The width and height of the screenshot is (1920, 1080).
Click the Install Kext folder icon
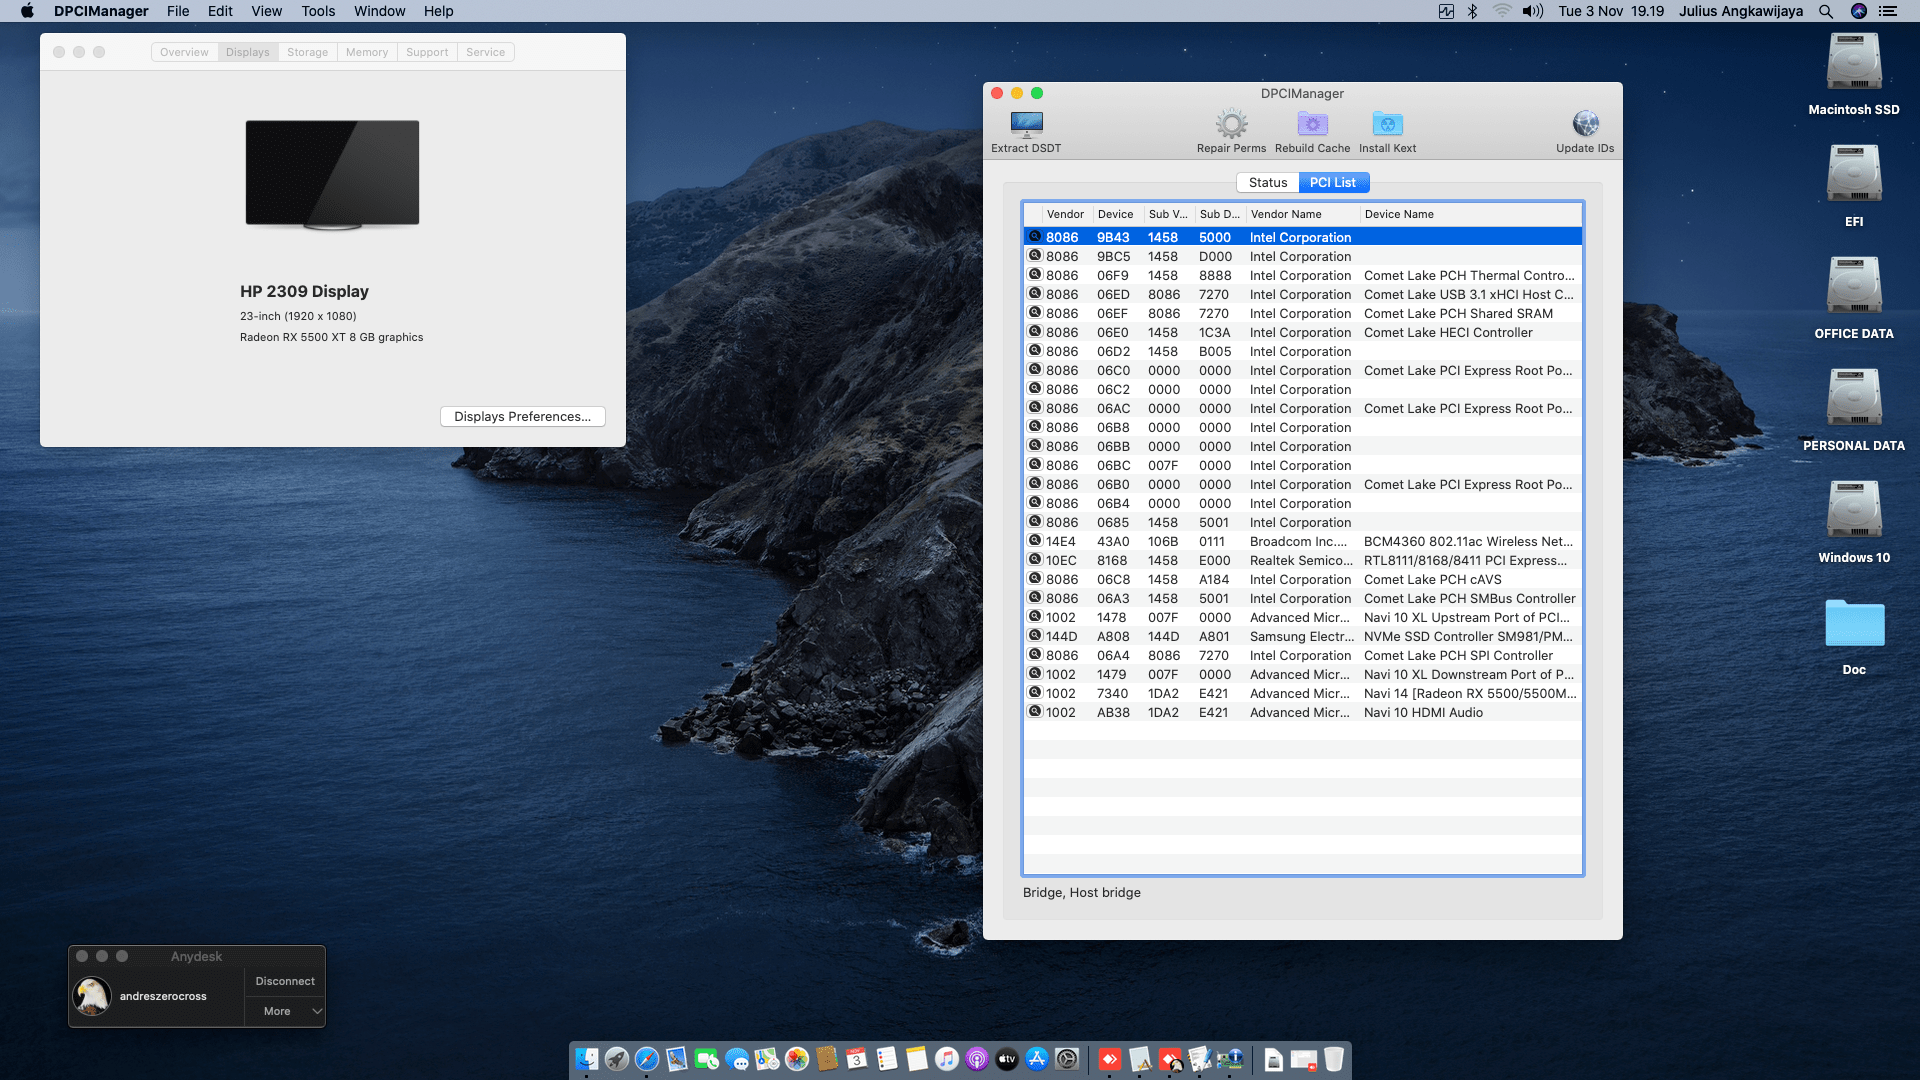(x=1387, y=125)
